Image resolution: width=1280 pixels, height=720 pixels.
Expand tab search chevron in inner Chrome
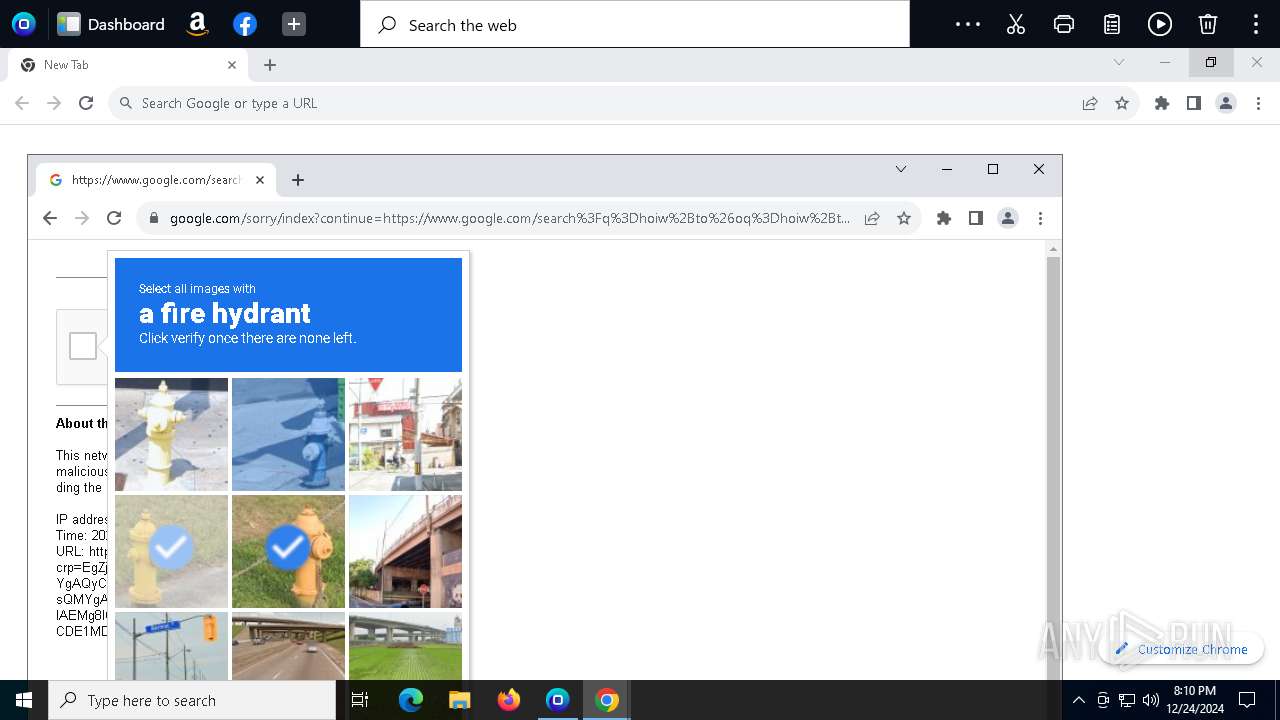(x=901, y=169)
